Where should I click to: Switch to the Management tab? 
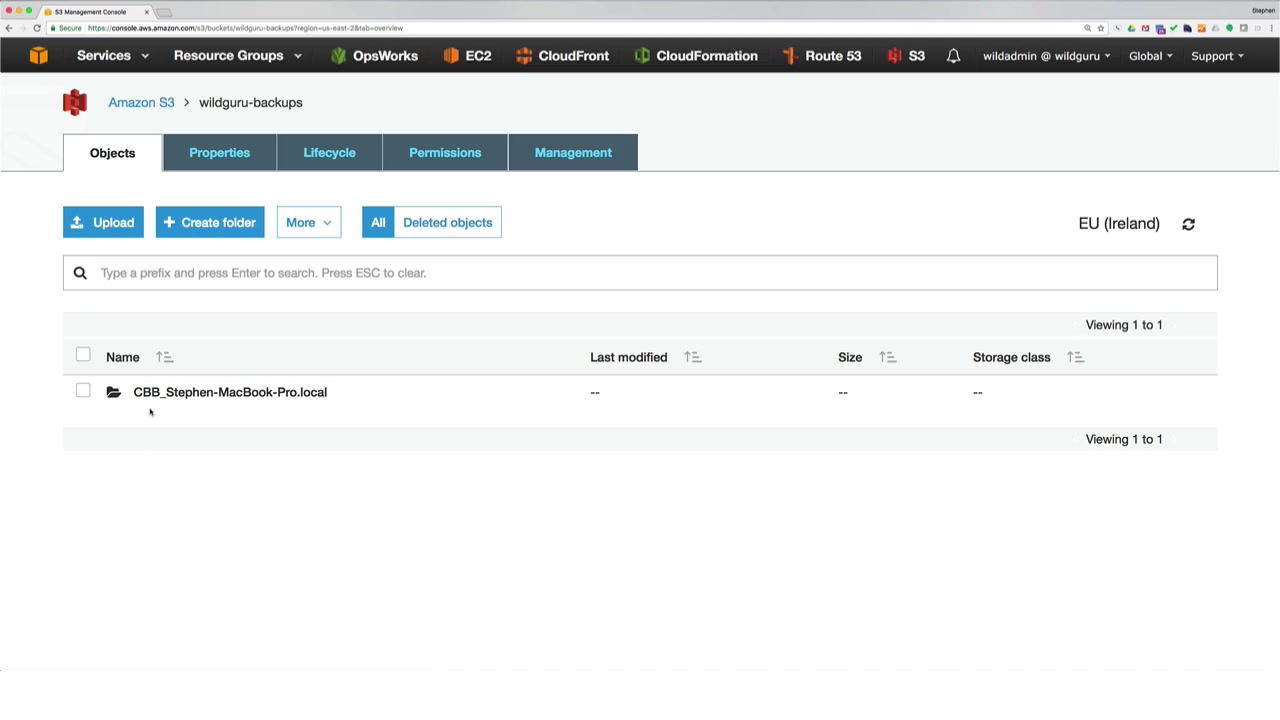(x=573, y=153)
